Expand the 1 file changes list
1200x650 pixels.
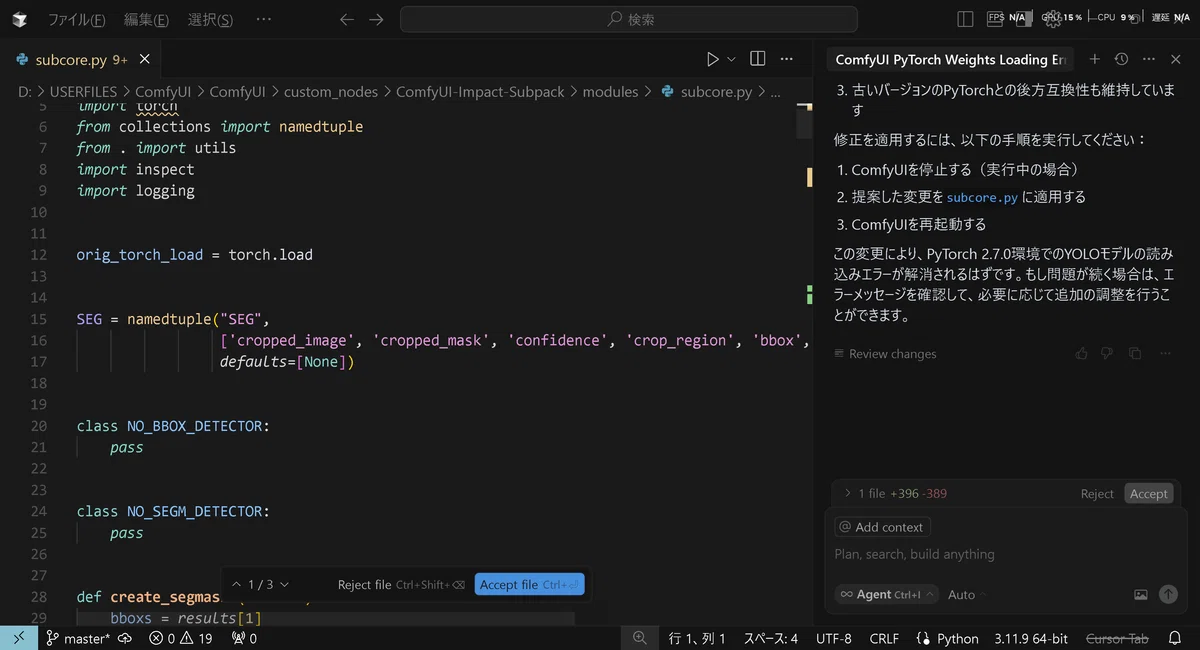pos(848,493)
